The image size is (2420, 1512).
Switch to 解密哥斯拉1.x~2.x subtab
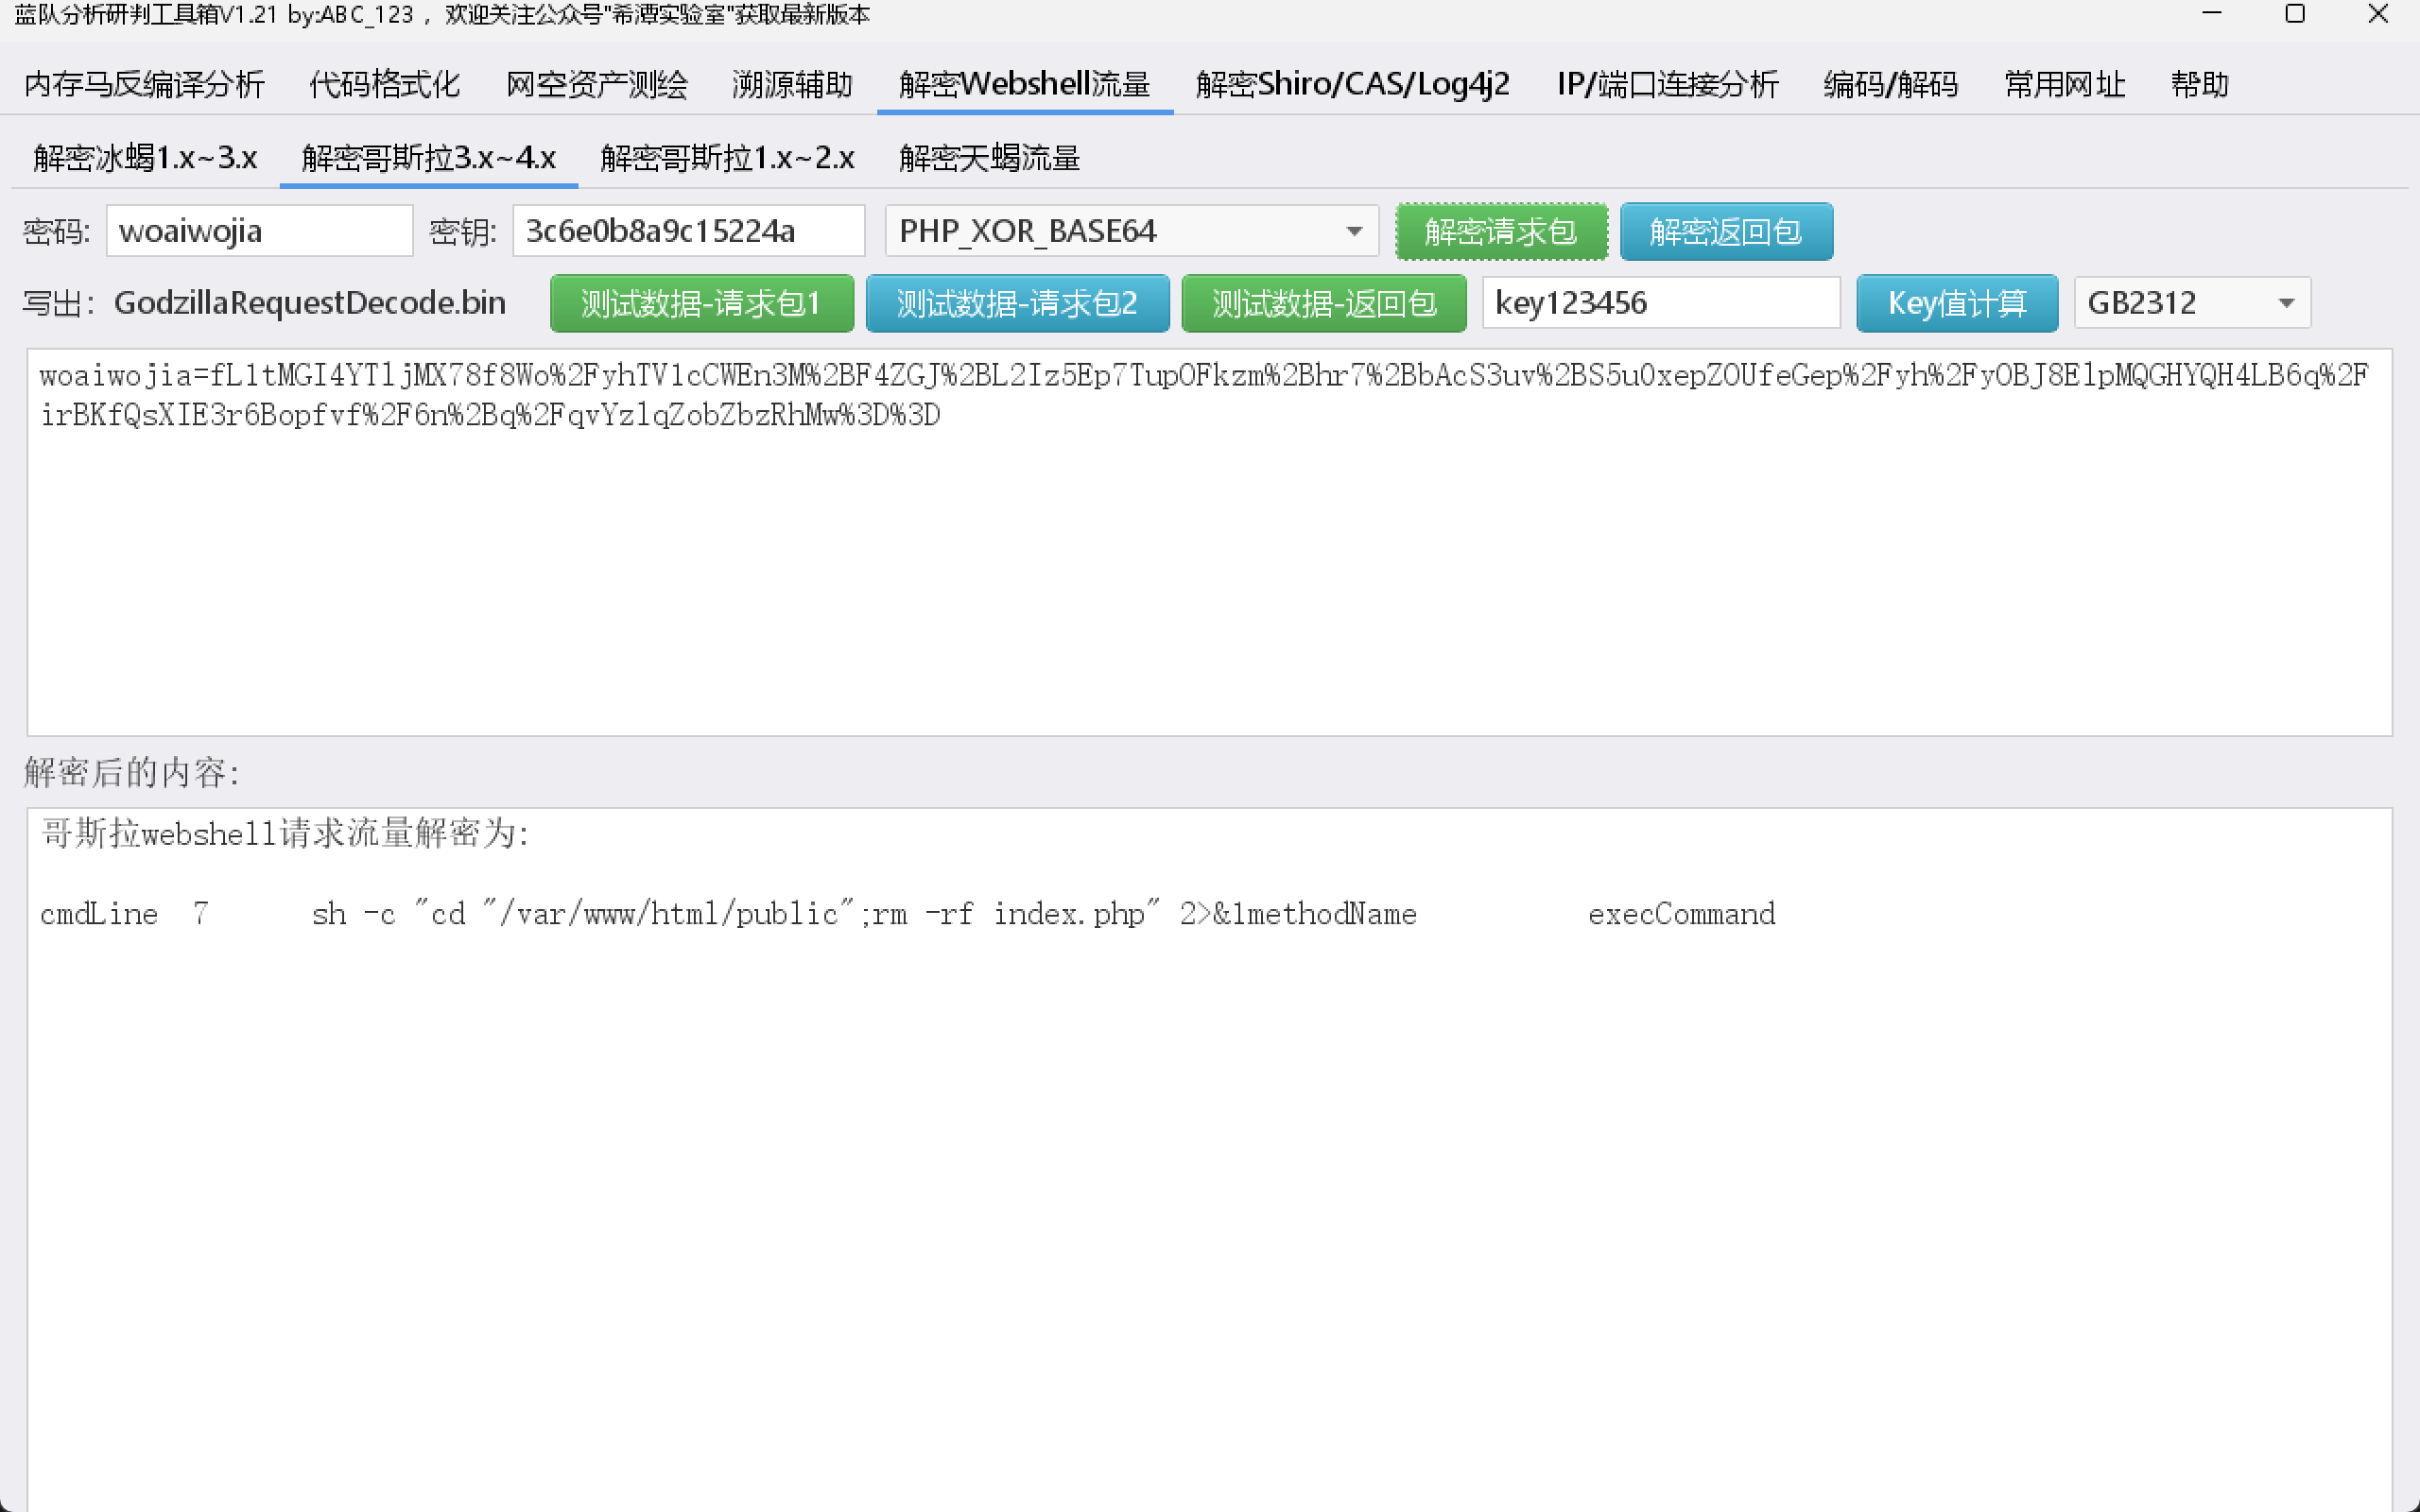click(727, 158)
